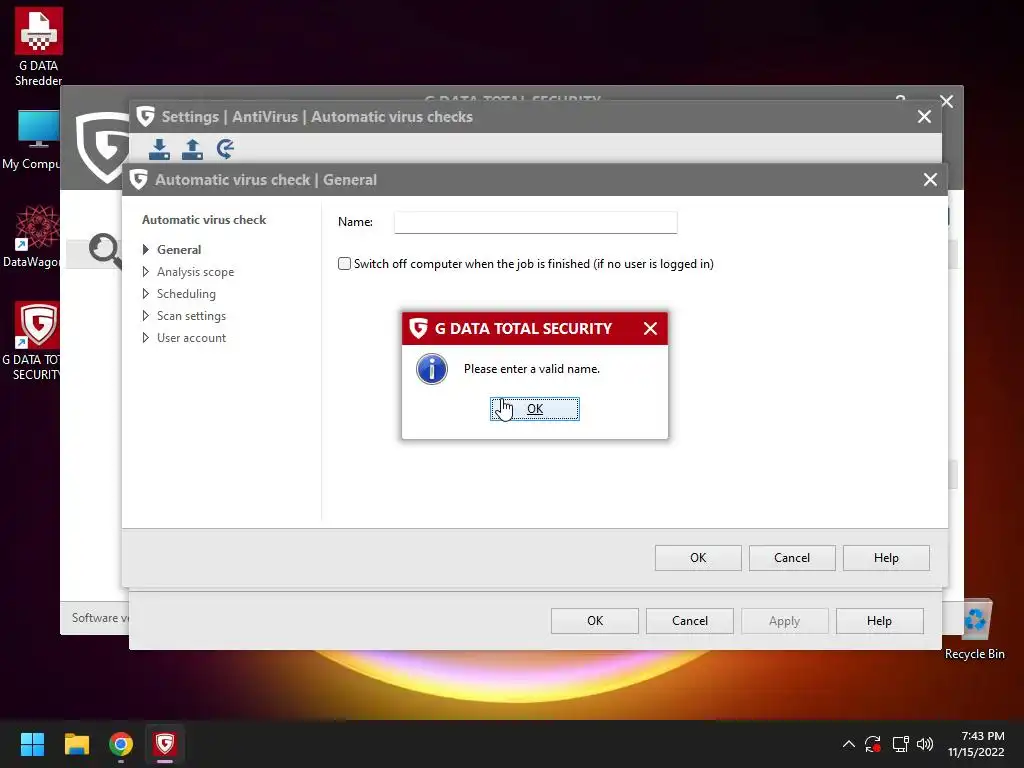Select General in the Automatic virus check tree

point(179,249)
